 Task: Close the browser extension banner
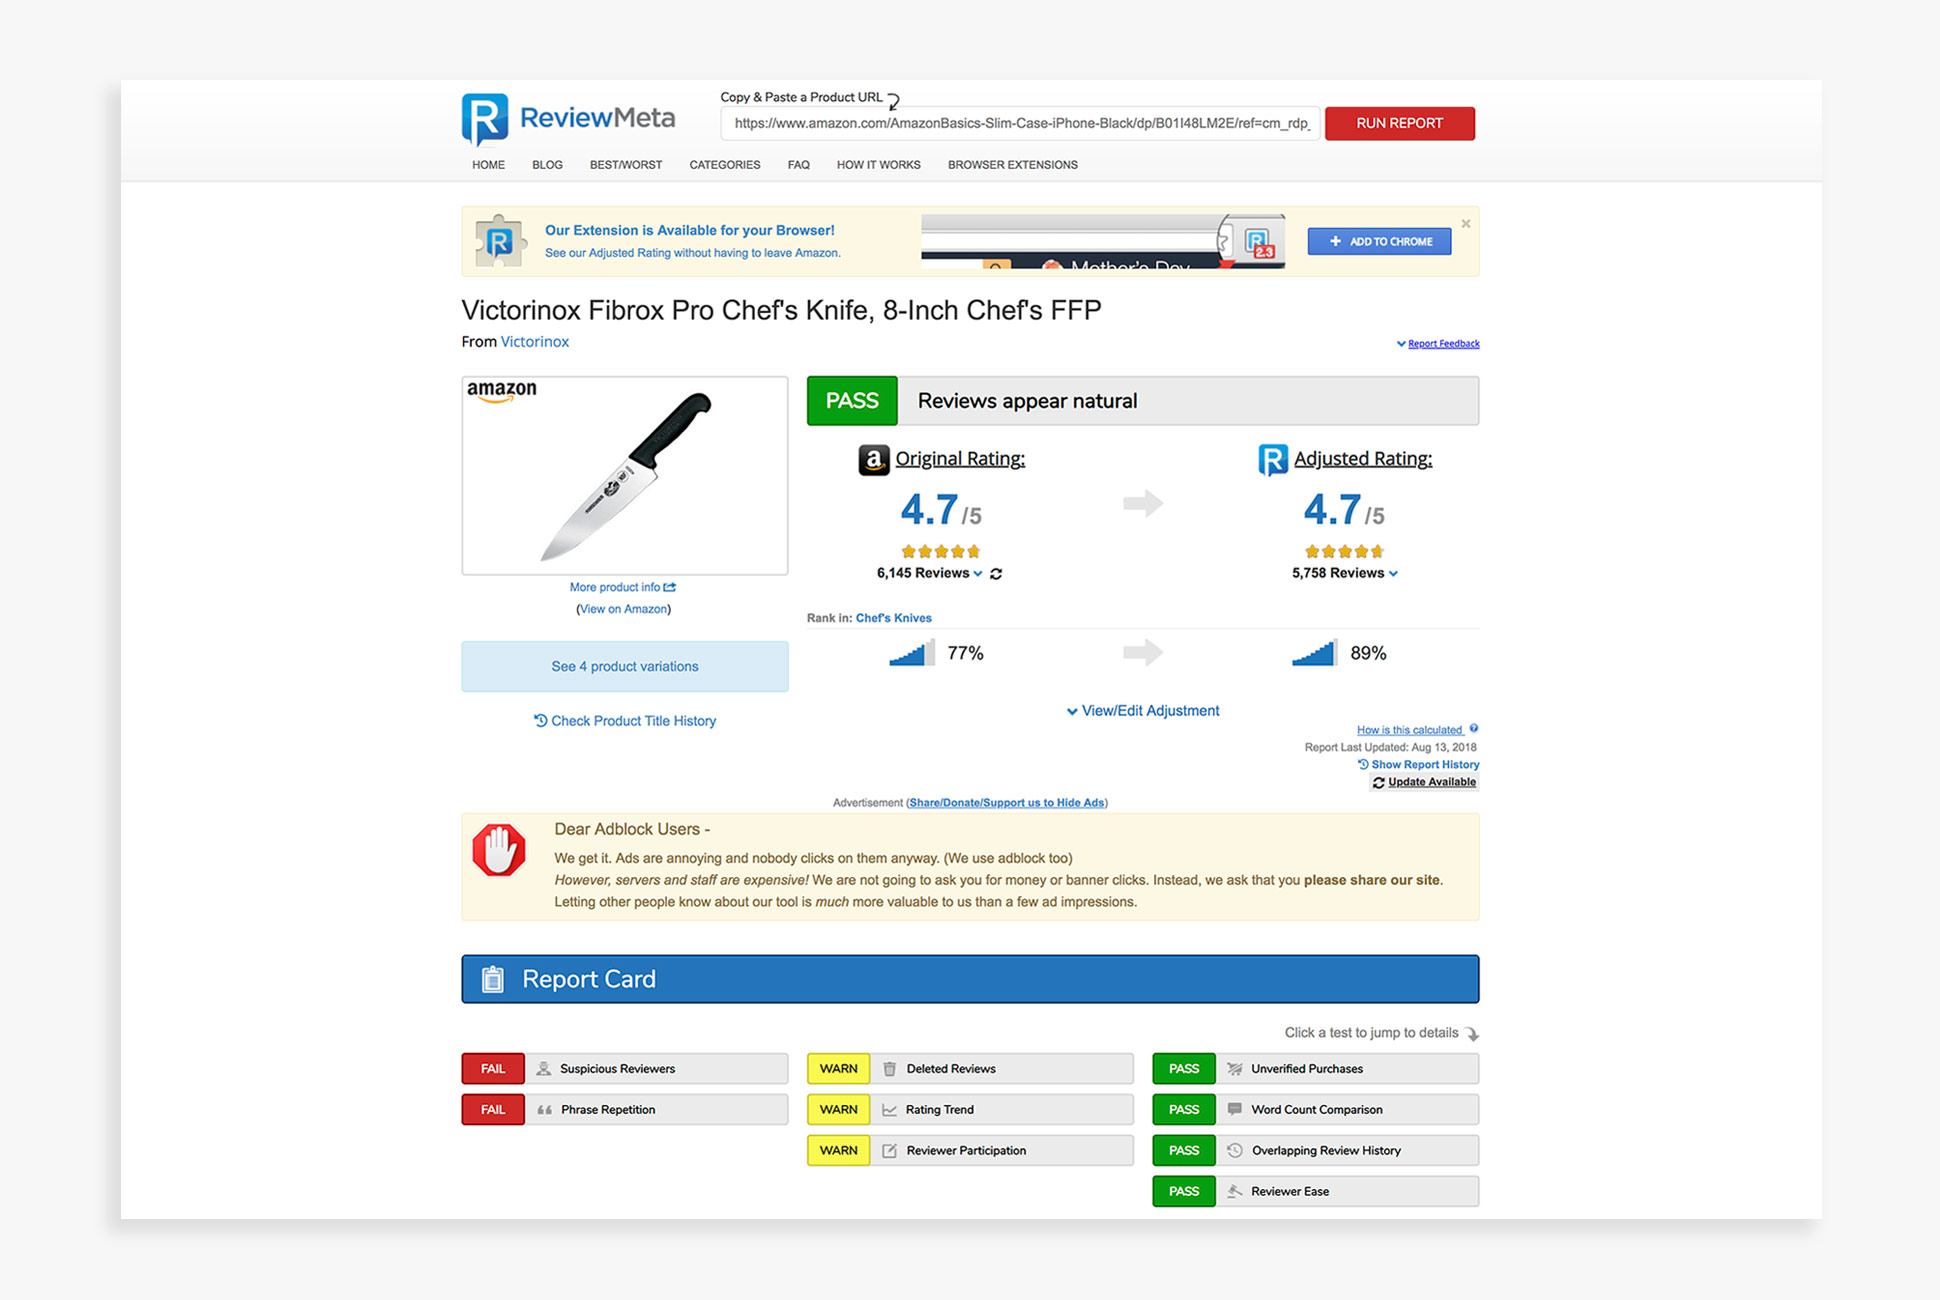pyautogui.click(x=1465, y=224)
